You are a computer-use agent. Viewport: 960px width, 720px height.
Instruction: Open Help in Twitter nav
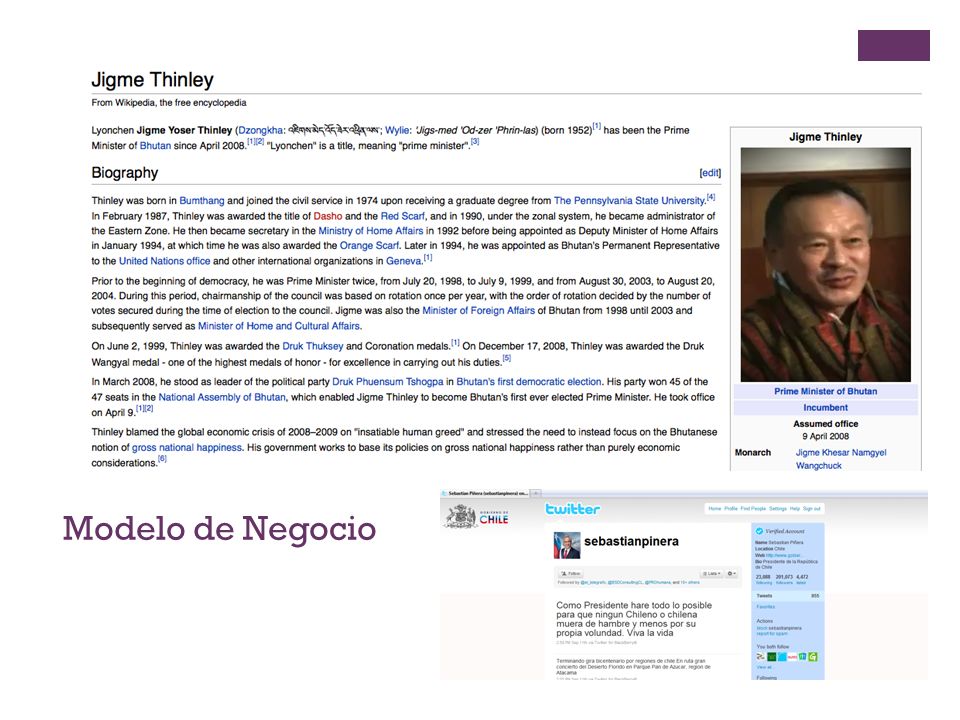click(x=795, y=508)
